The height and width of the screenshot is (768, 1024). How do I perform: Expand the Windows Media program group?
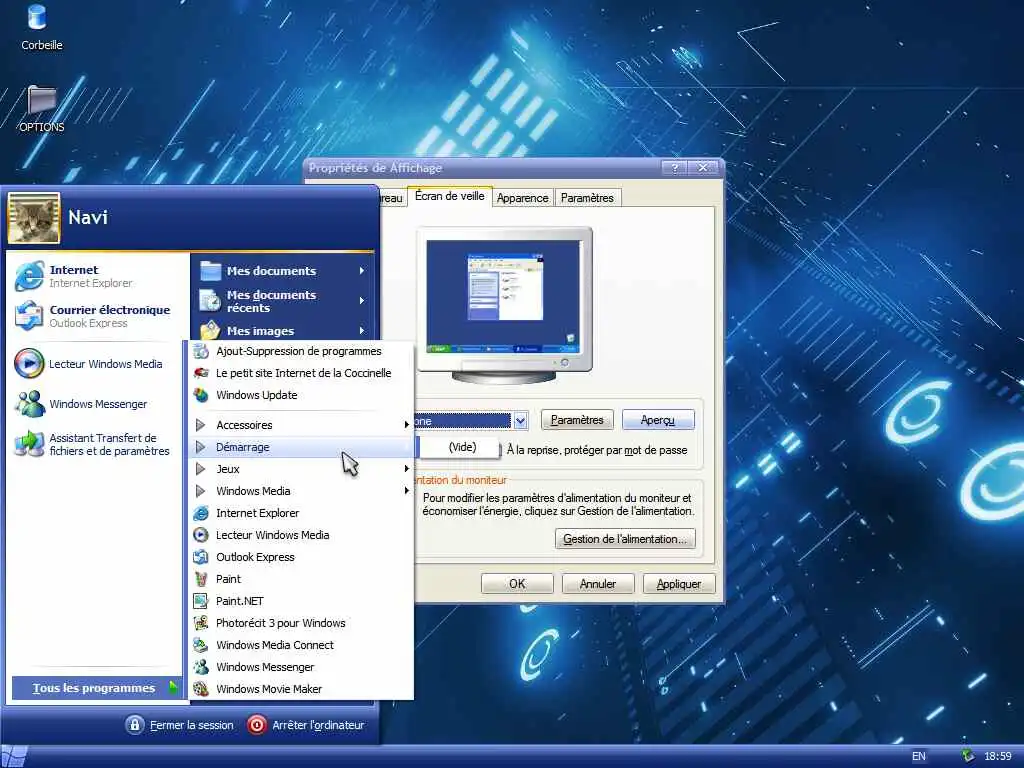tap(300, 491)
